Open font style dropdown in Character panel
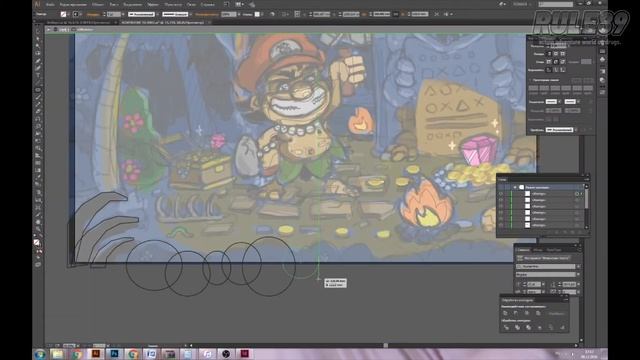Screen dimensions: 640x360 click(x=578, y=275)
